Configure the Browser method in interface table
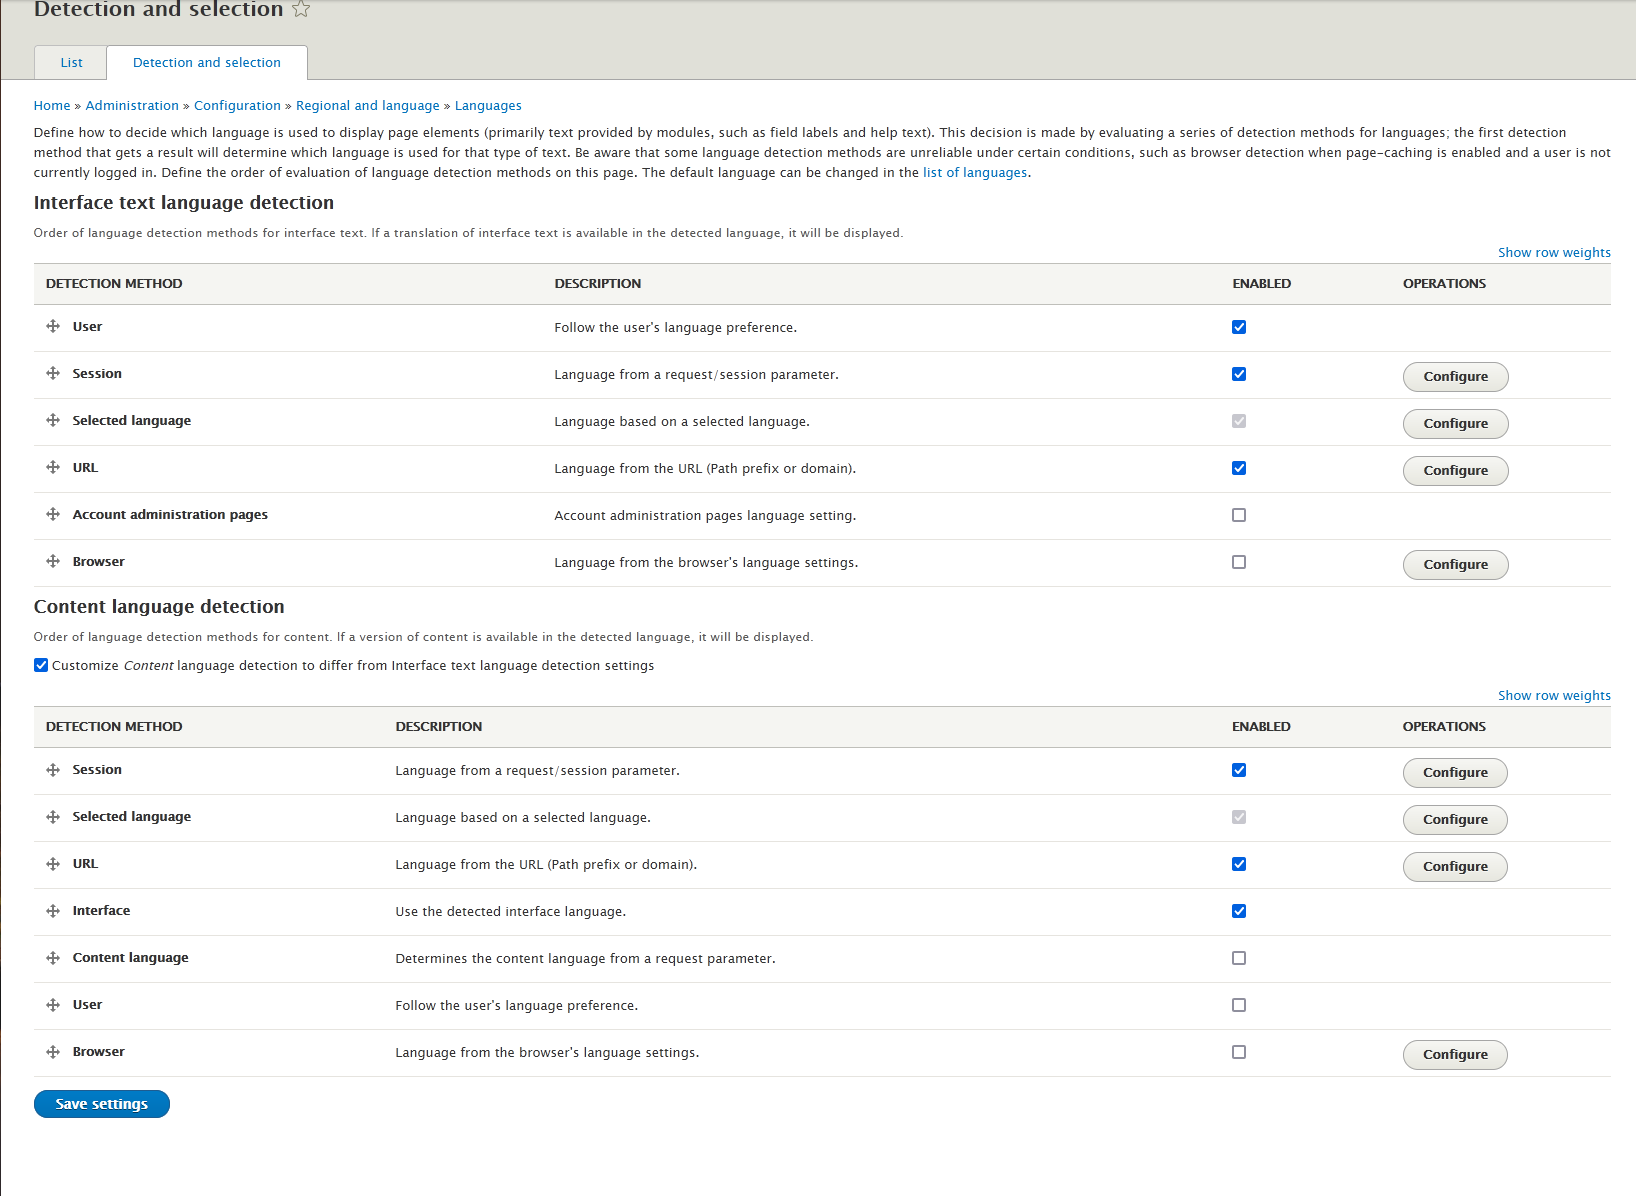Image resolution: width=1636 pixels, height=1196 pixels. 1455,565
